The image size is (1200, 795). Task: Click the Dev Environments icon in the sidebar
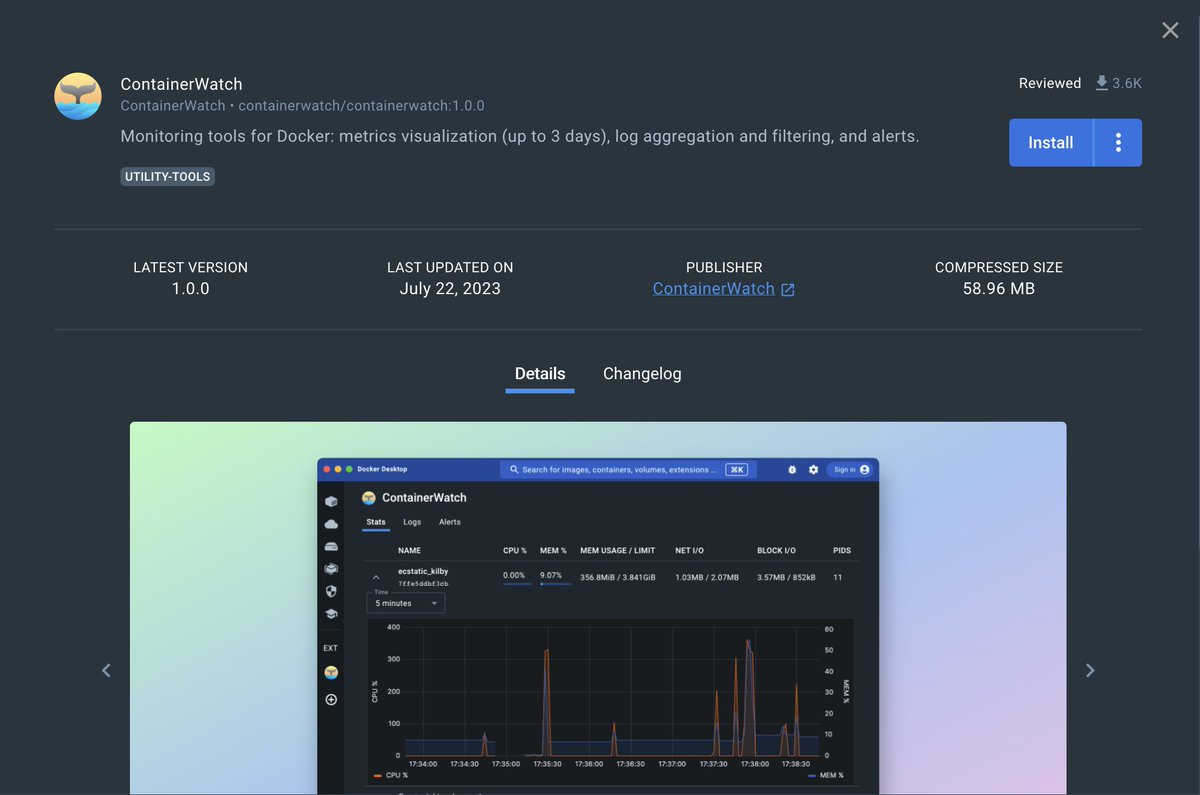coord(331,569)
